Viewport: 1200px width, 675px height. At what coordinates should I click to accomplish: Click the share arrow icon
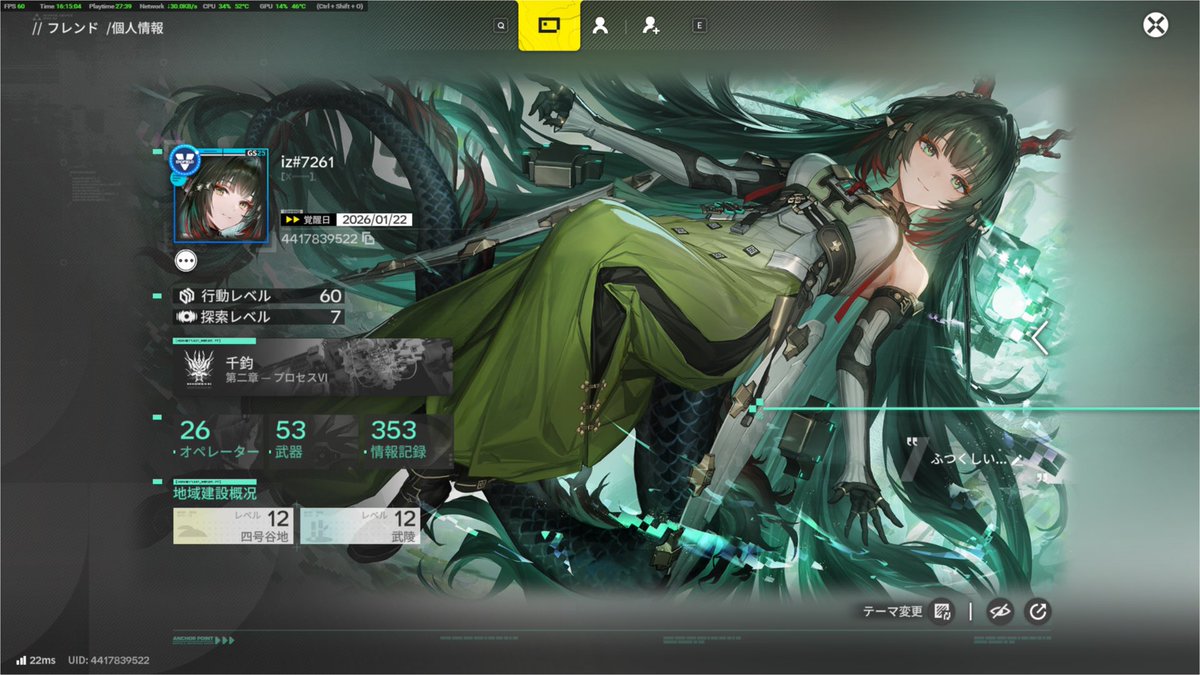pyautogui.click(x=1038, y=612)
